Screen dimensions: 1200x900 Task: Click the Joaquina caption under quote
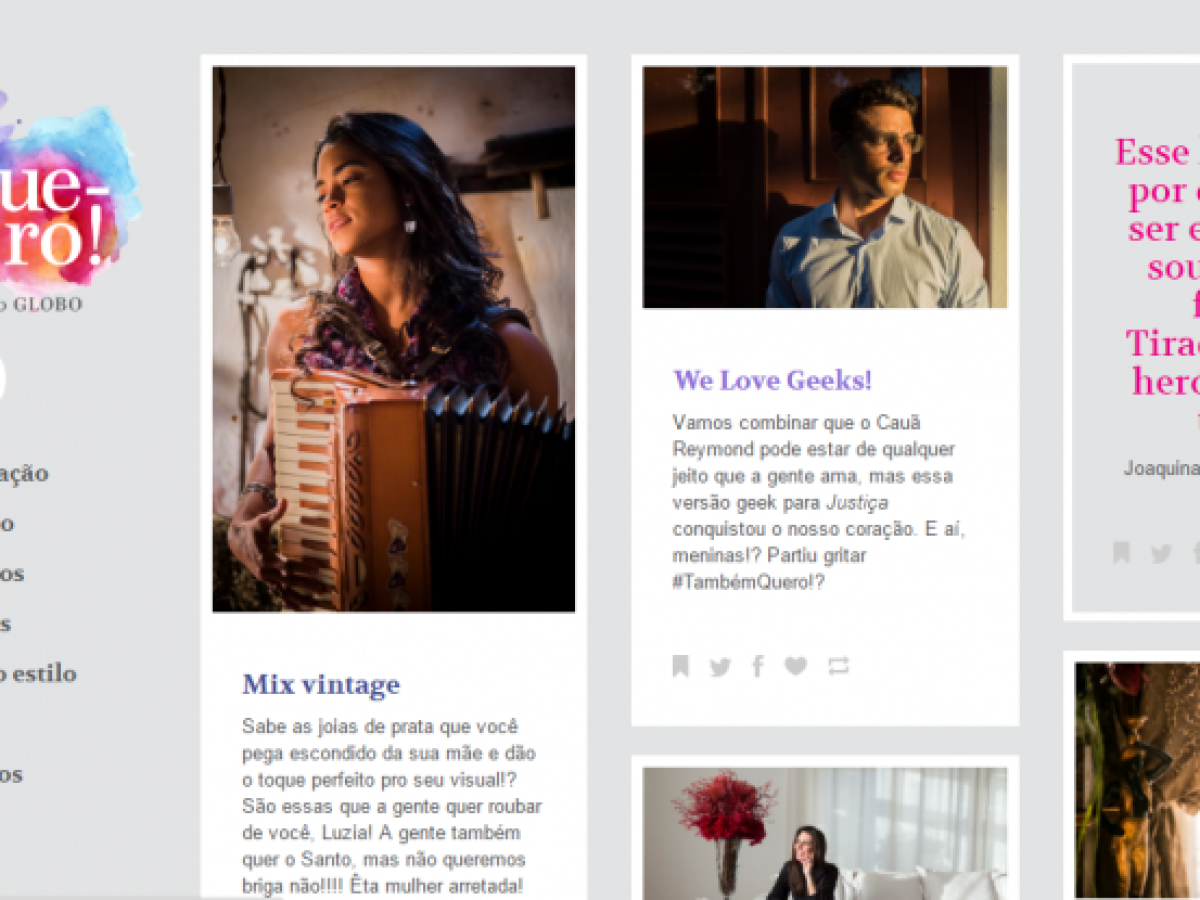point(1161,468)
